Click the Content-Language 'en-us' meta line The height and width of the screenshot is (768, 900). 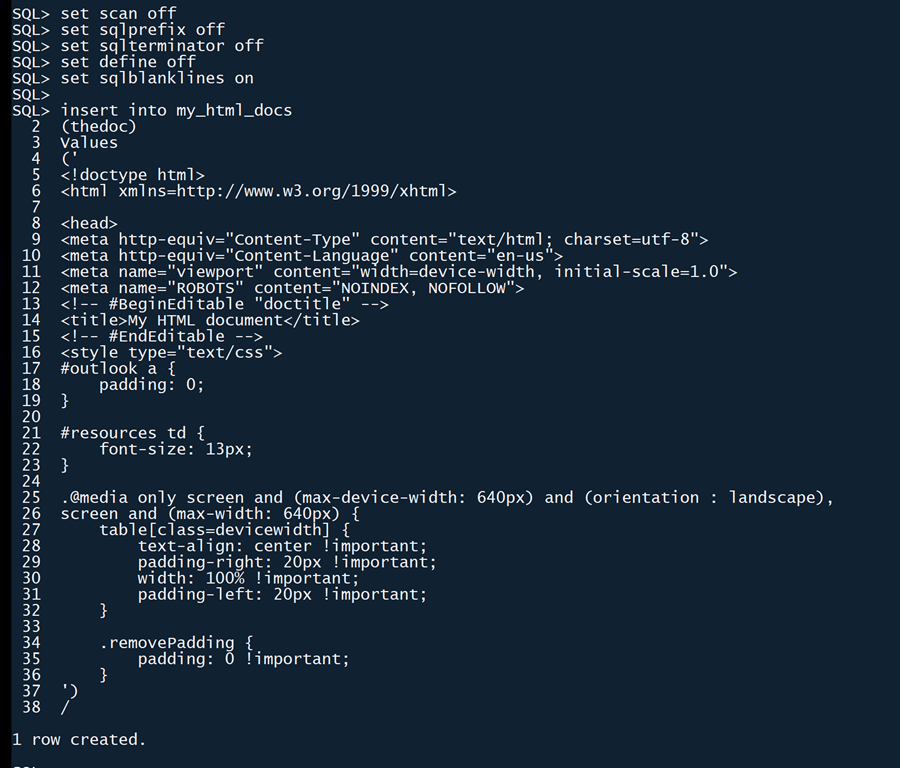click(311, 255)
